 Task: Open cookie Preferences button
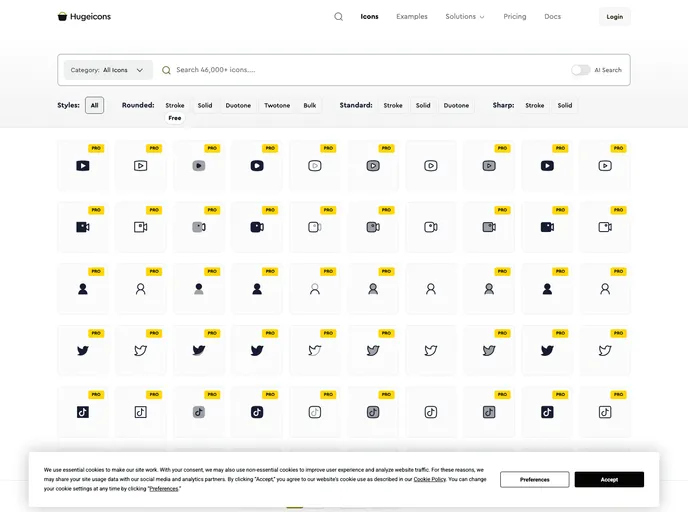pyautogui.click(x=534, y=480)
